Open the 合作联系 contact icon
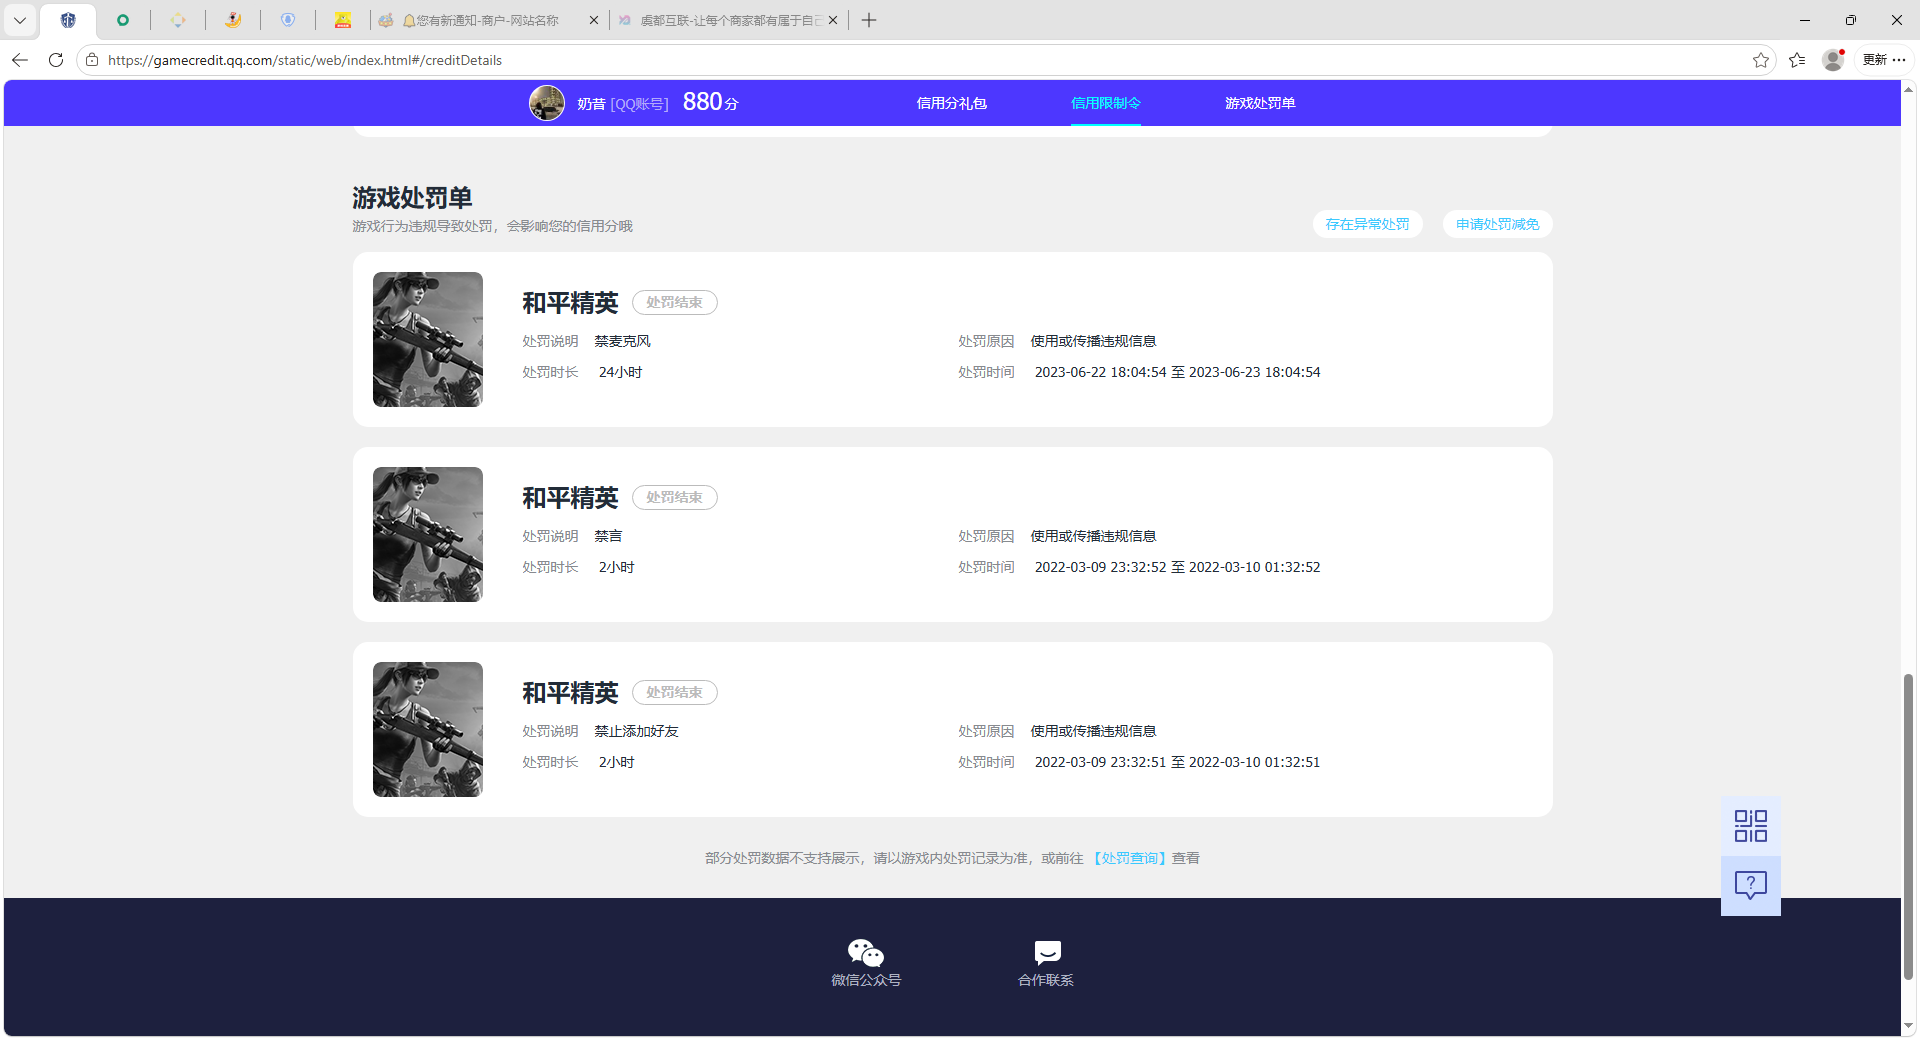 coord(1047,953)
